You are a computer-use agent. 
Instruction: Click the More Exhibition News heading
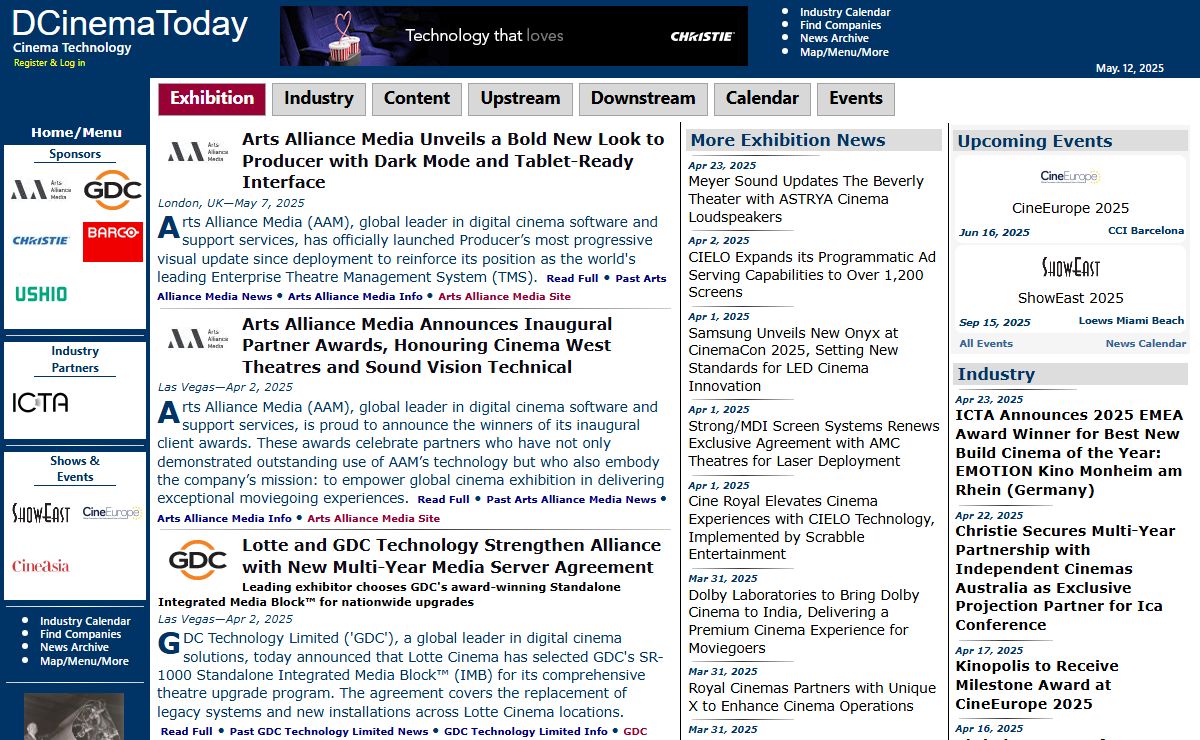(x=788, y=140)
